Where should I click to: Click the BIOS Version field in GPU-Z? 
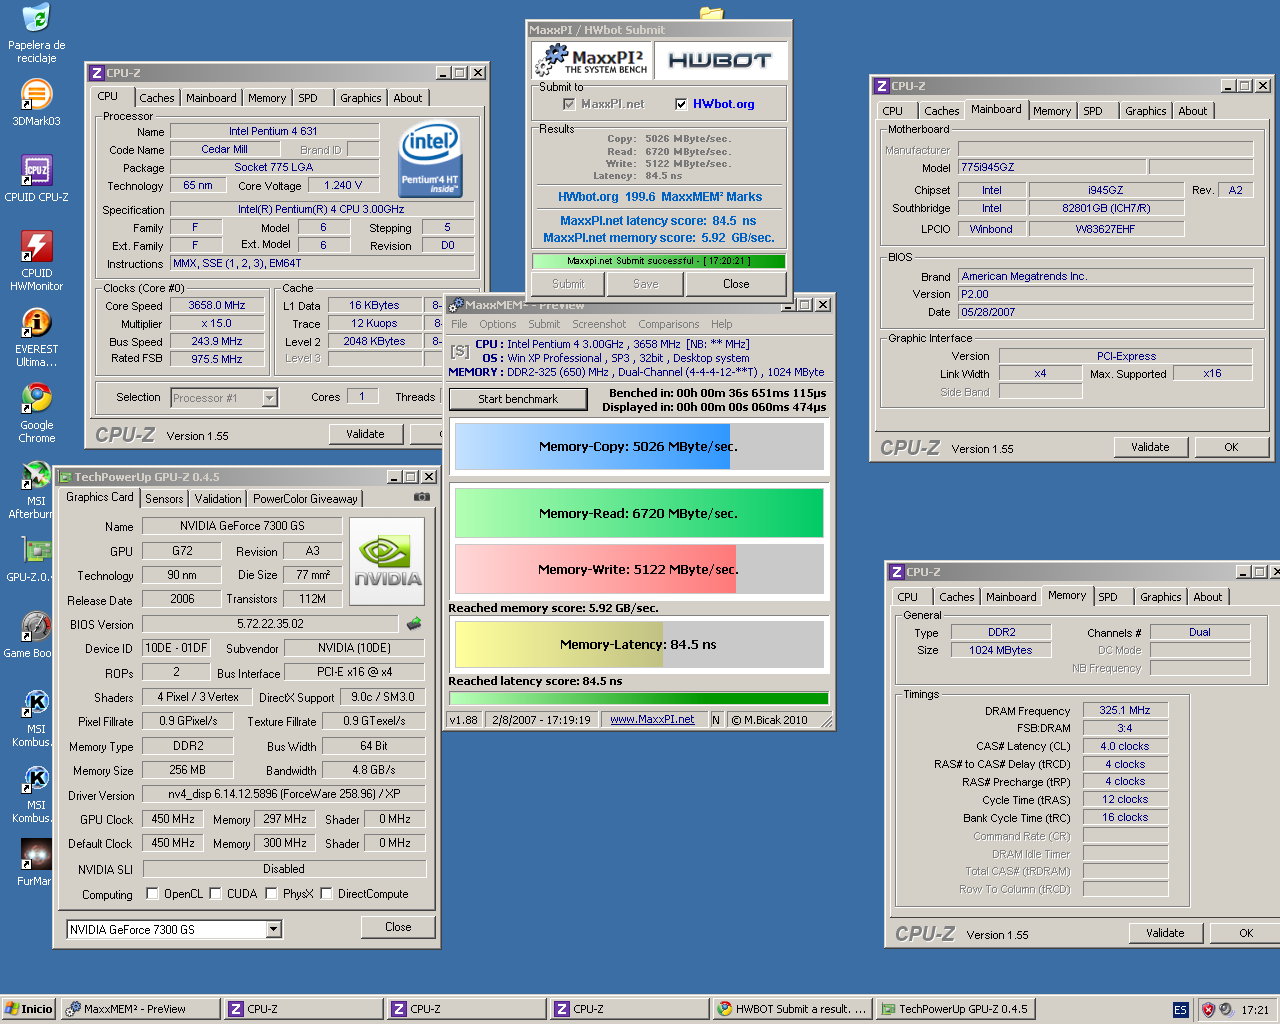point(270,624)
